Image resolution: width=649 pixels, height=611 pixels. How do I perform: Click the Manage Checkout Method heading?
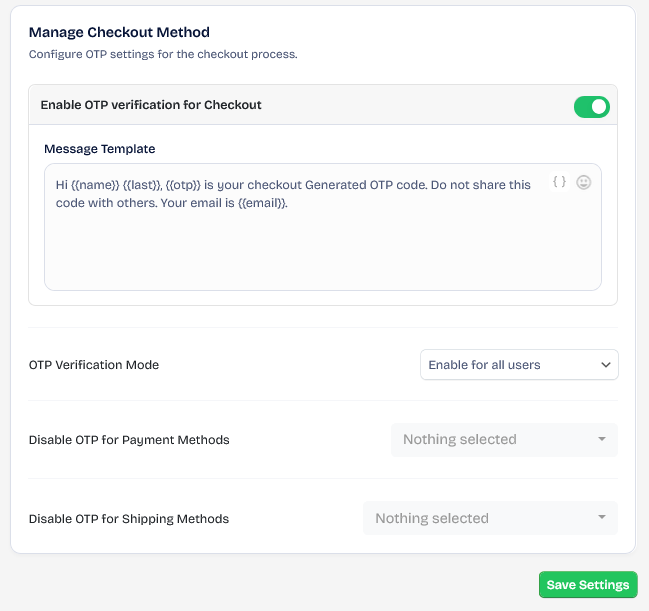(119, 32)
